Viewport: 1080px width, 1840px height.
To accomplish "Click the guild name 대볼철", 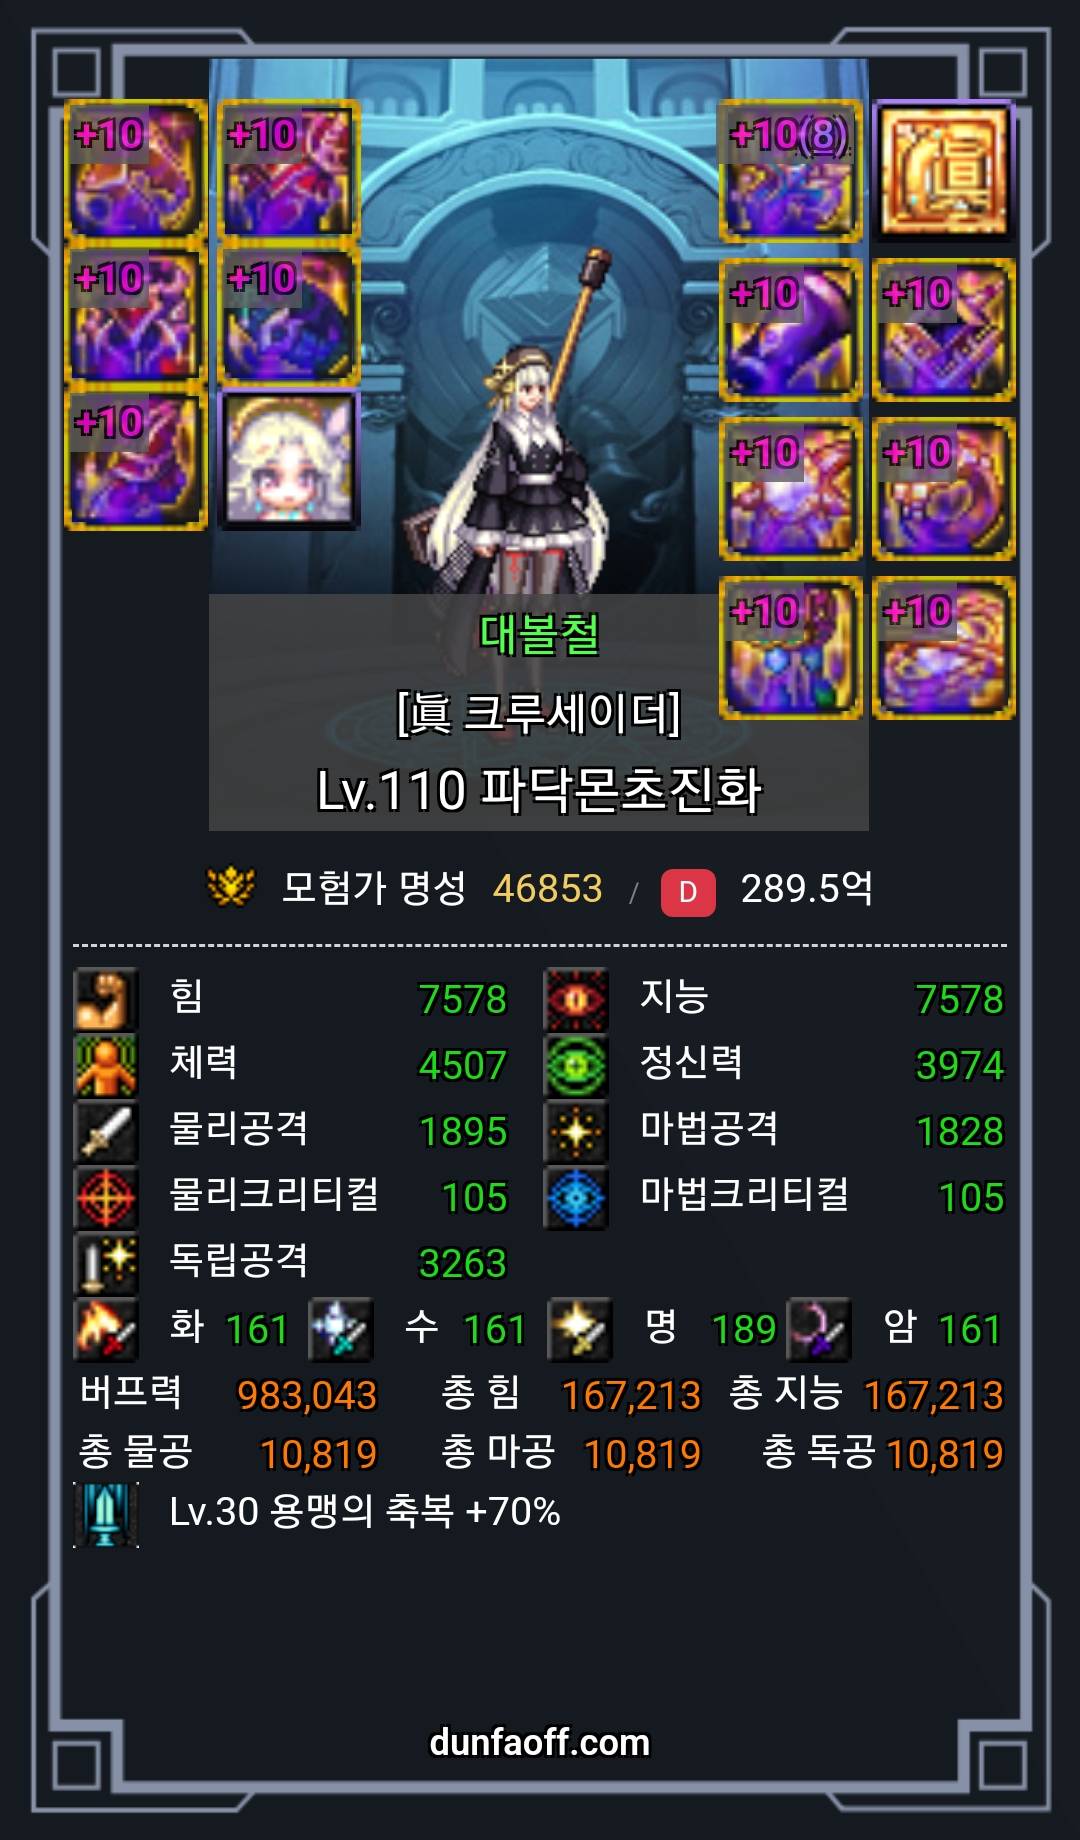I will 539,634.
